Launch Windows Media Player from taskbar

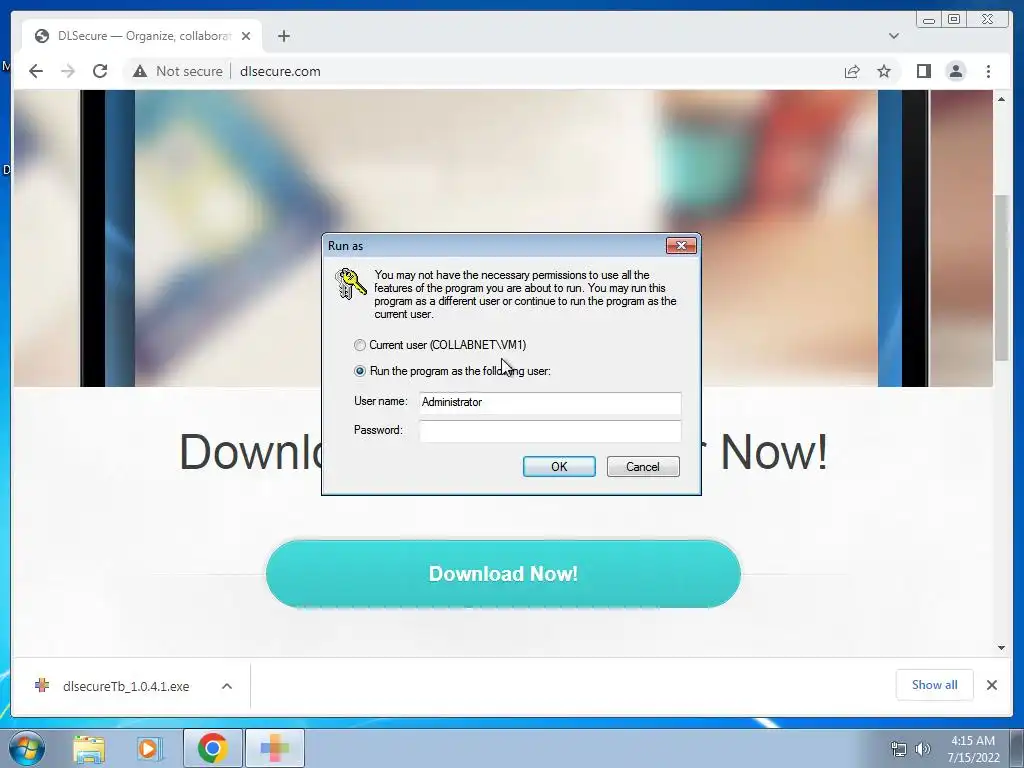point(149,748)
